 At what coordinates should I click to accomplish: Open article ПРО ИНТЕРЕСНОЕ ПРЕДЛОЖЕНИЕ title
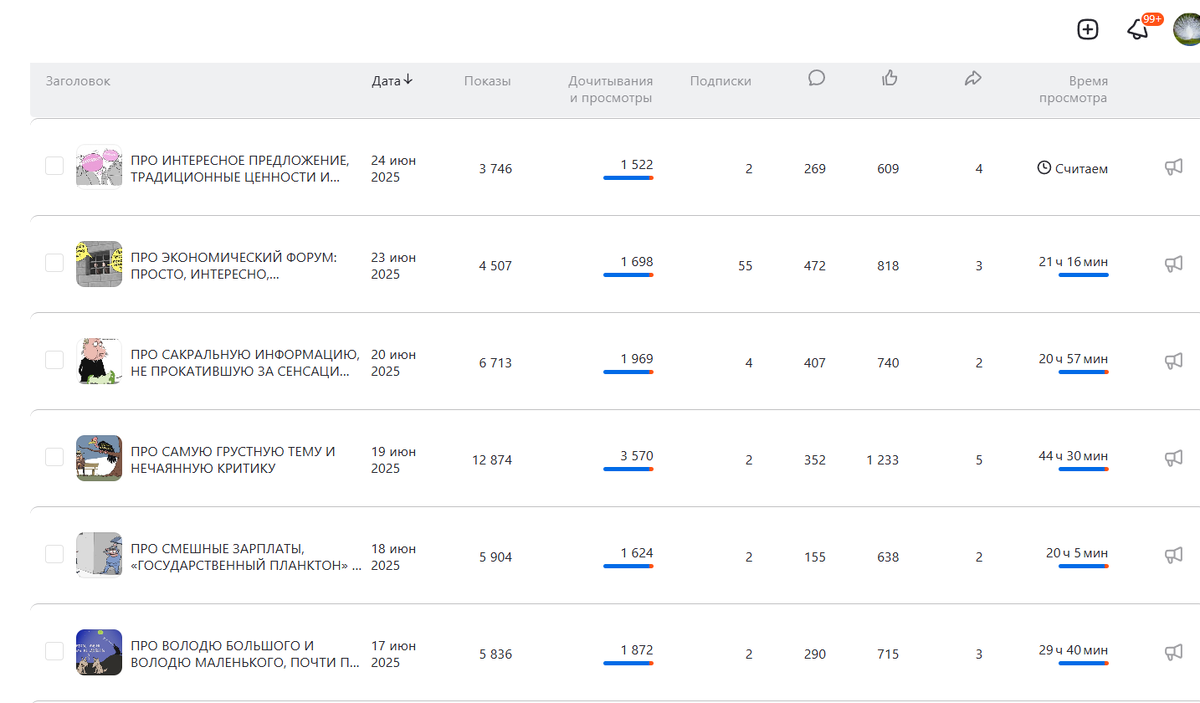point(240,168)
